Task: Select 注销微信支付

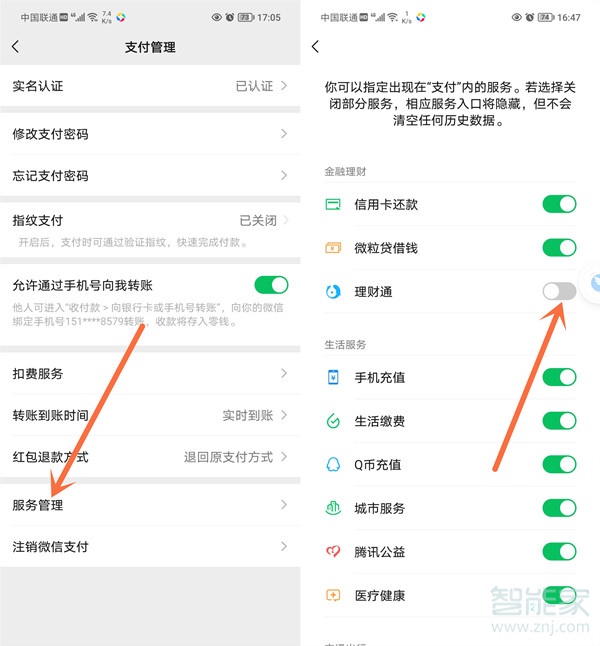Action: 150,546
